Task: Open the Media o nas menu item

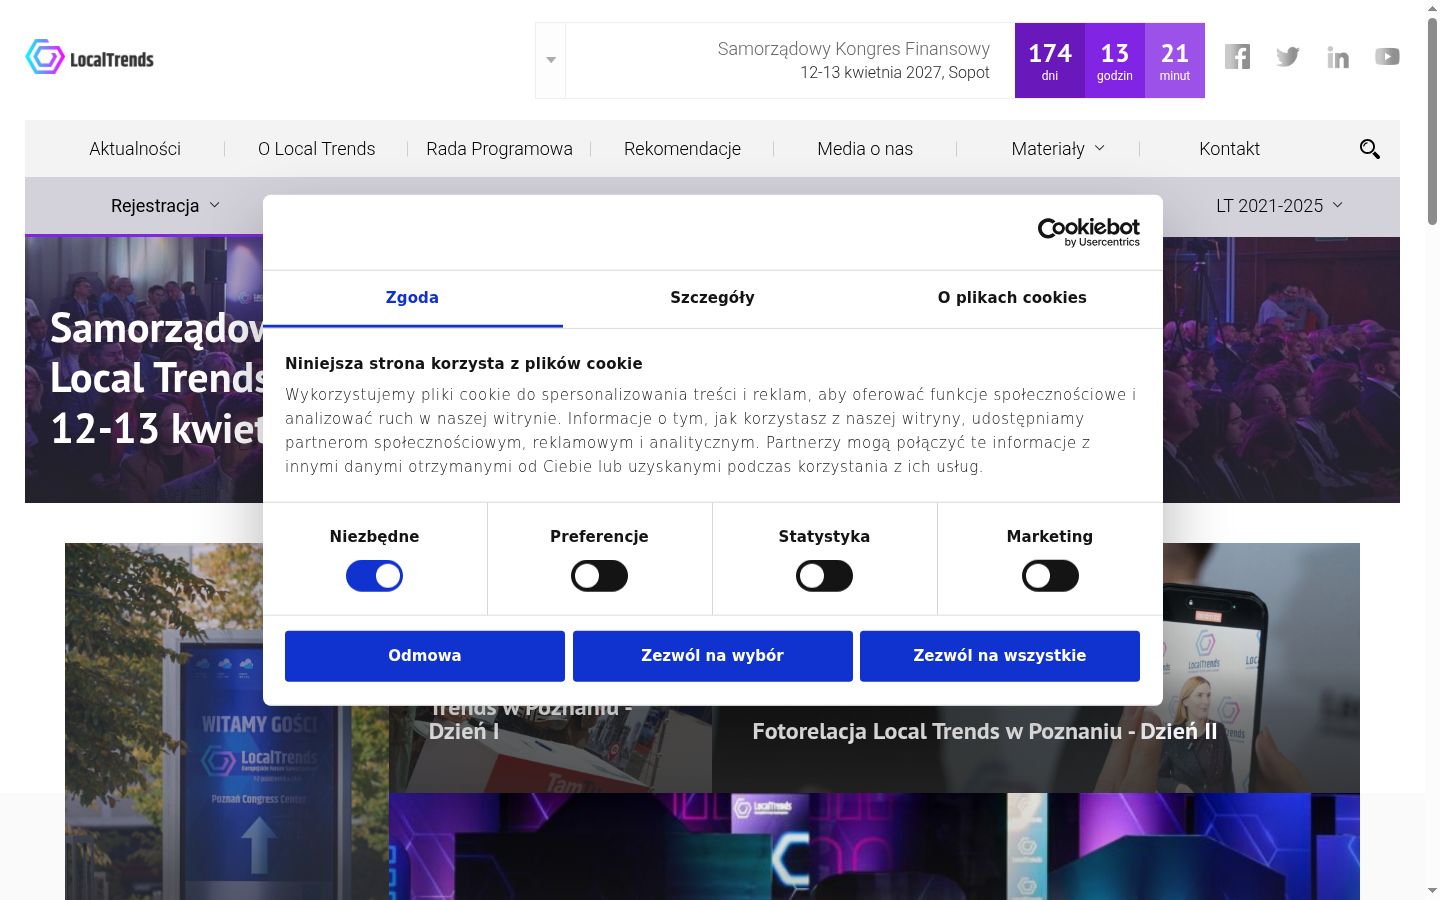Action: tap(865, 149)
